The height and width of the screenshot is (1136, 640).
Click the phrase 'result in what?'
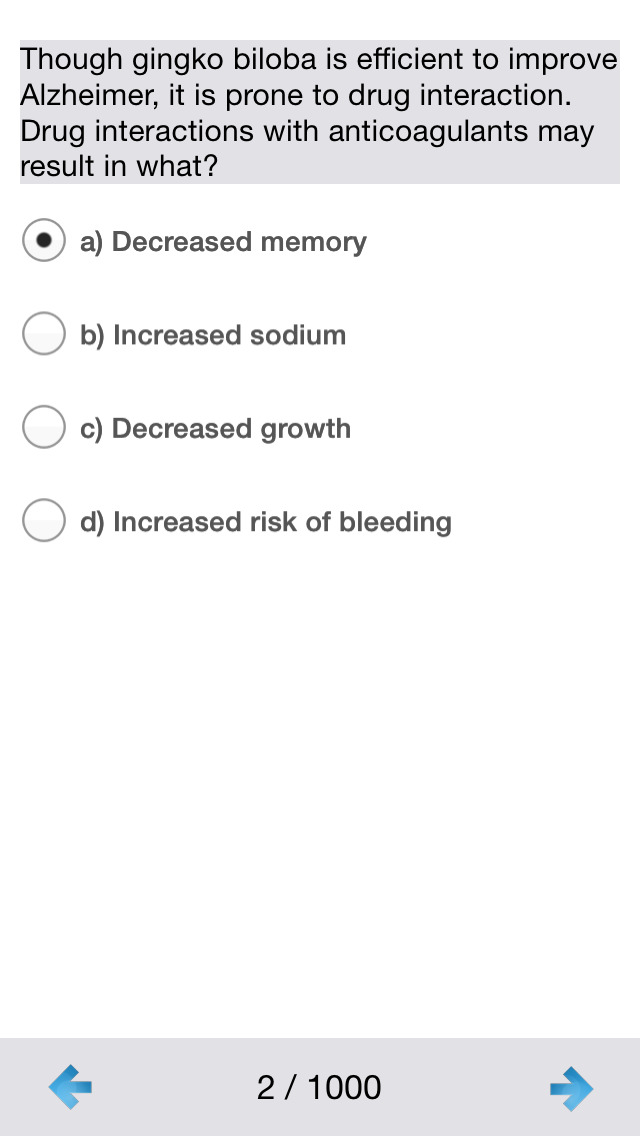(118, 167)
